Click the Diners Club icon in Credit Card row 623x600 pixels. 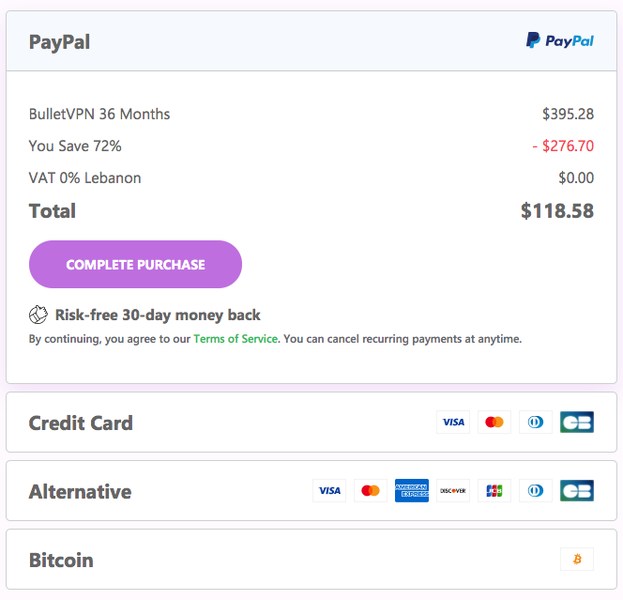pos(536,422)
